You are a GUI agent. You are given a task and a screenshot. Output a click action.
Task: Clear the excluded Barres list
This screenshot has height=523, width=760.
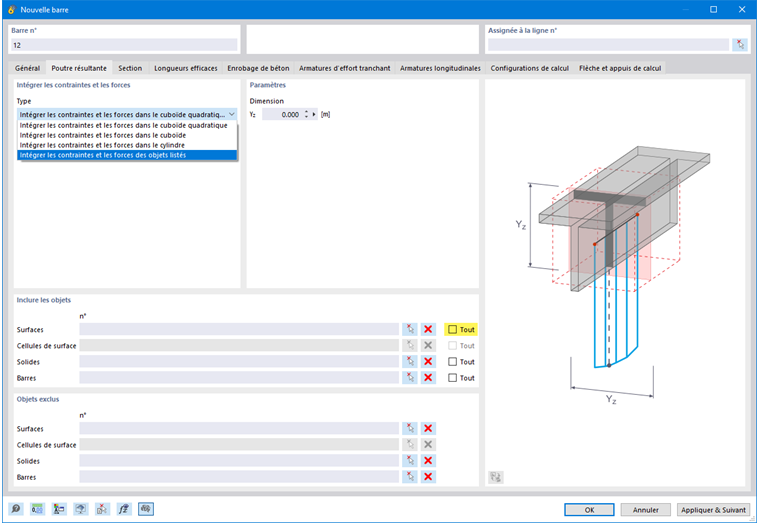tap(428, 477)
